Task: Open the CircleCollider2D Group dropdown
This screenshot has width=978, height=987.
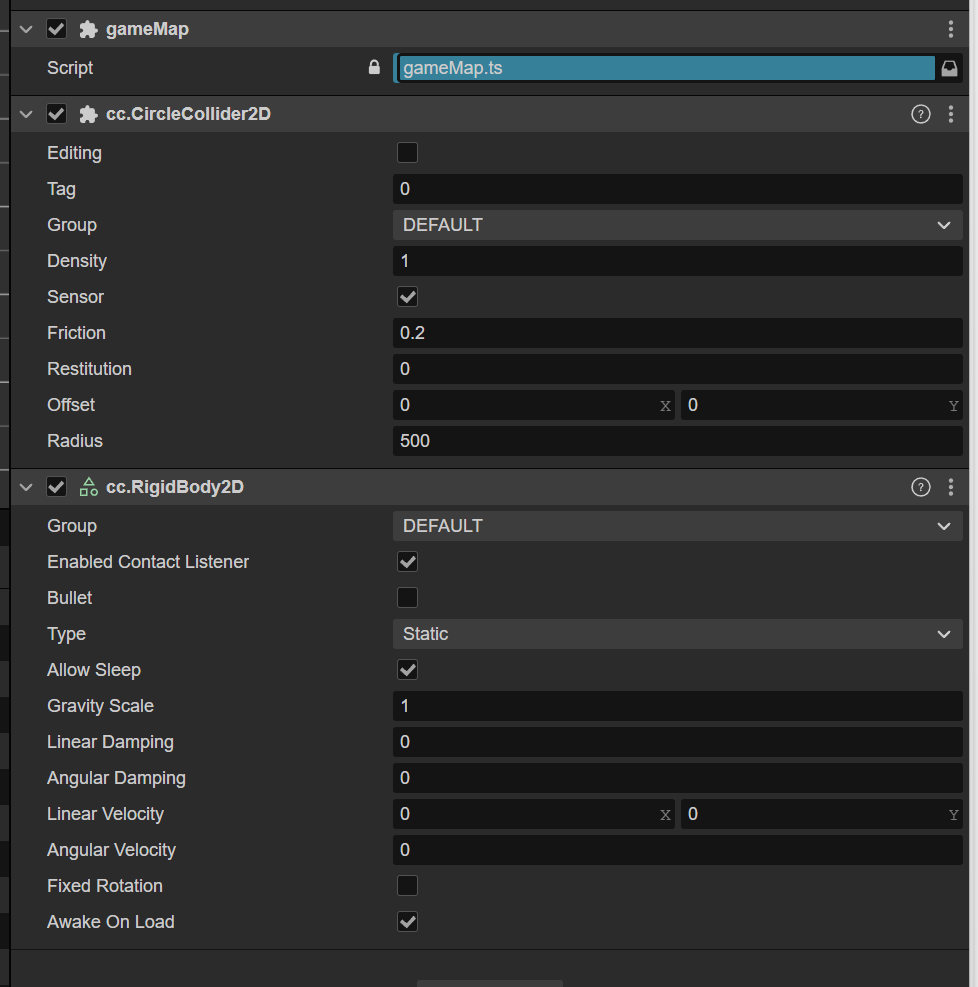Action: [x=677, y=225]
